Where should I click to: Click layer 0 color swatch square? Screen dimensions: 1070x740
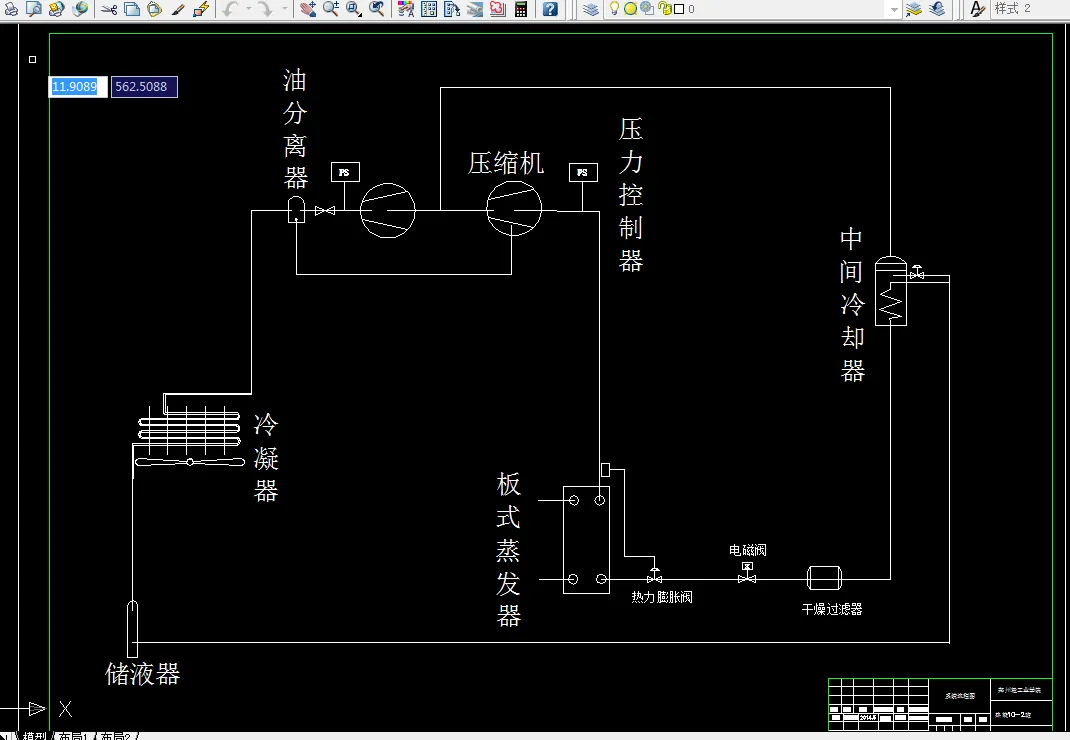(679, 9)
